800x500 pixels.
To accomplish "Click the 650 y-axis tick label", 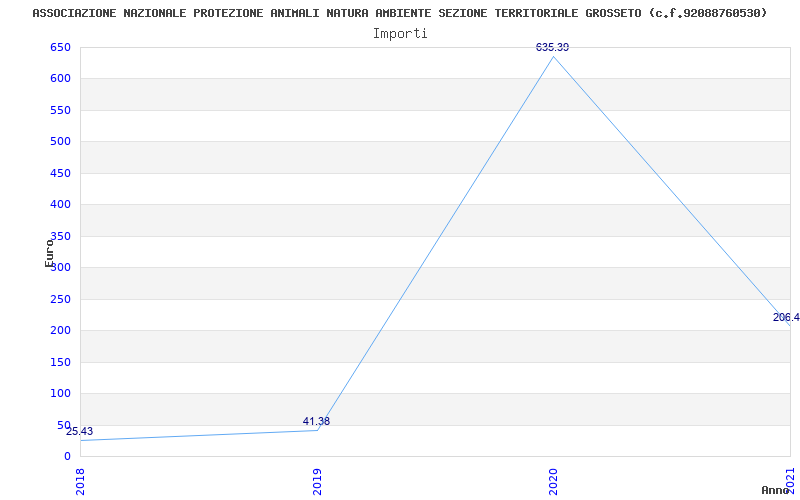I will (60, 47).
